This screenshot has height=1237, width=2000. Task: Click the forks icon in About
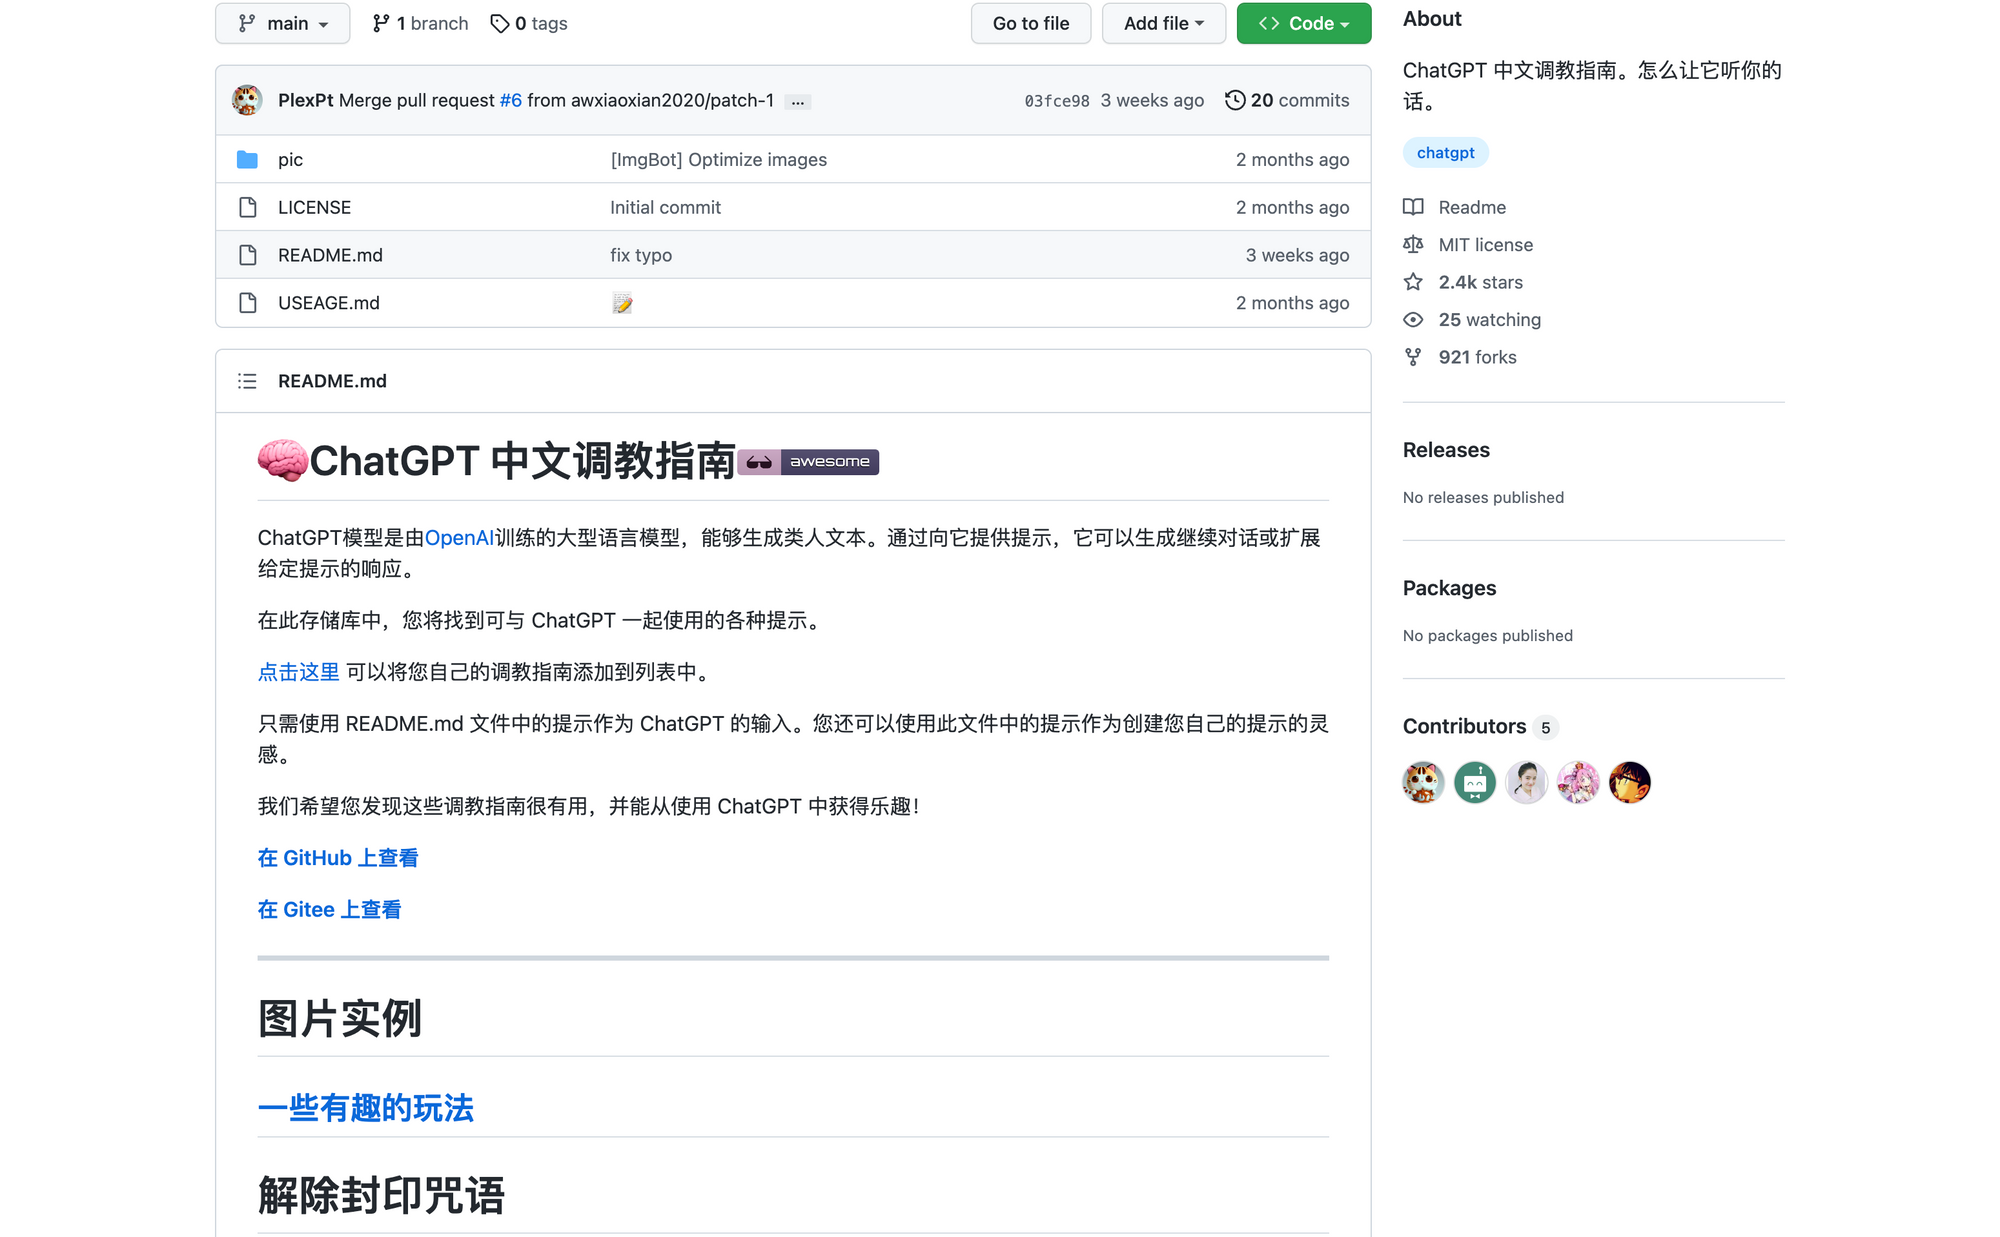coord(1413,357)
